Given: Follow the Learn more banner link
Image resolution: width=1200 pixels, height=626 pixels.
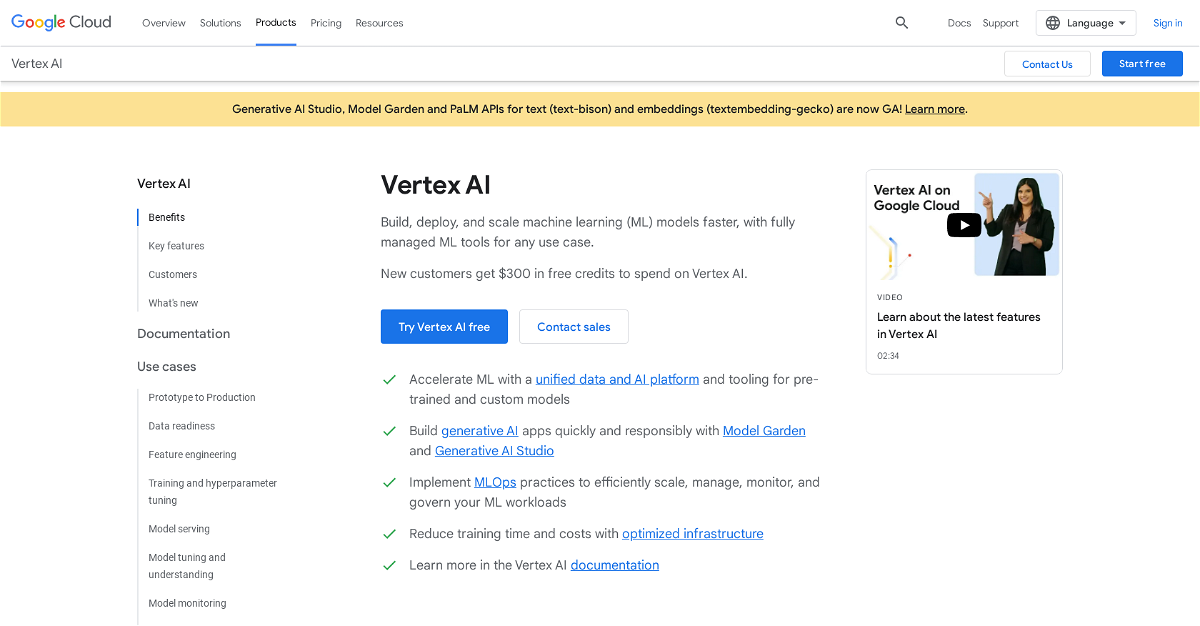Looking at the screenshot, I should click(934, 109).
